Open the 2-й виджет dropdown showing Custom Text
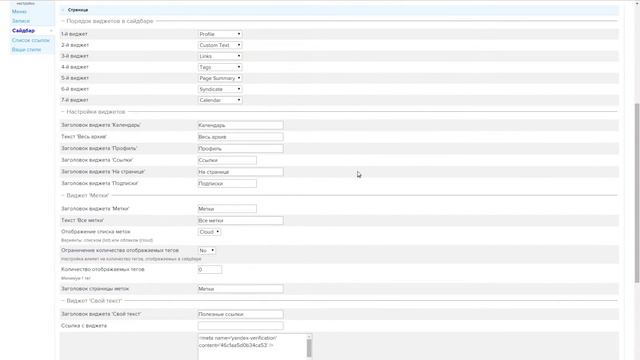Screen dimensions: 640x360 pos(220,45)
